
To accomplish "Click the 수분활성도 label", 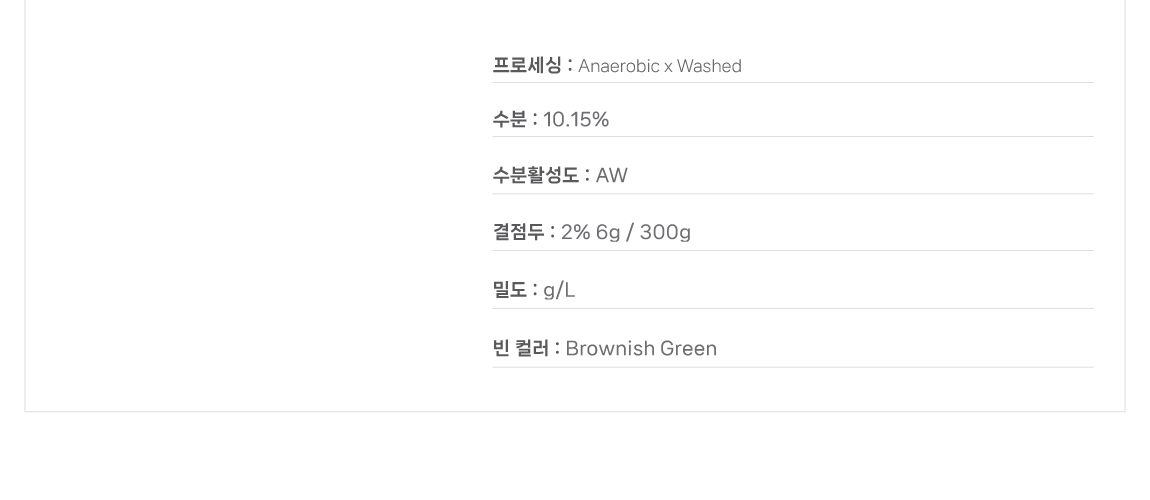I will (535, 176).
